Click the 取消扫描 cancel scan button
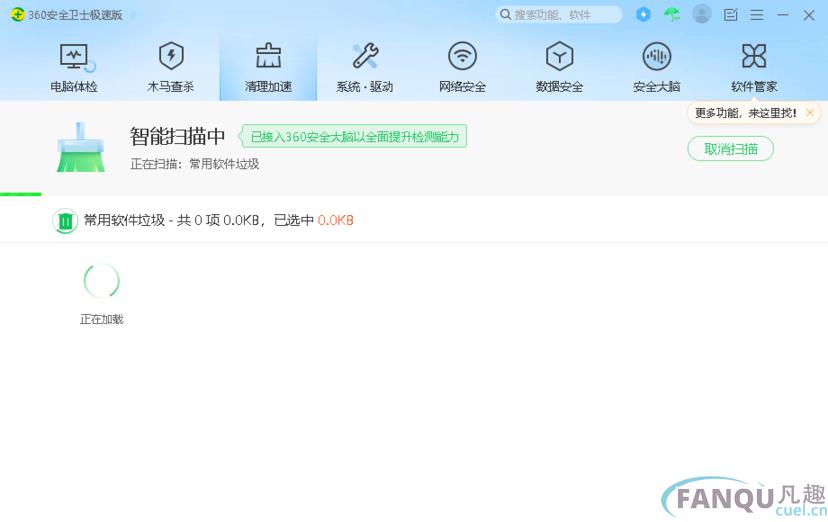Viewport: 828px width, 522px height. coord(730,149)
